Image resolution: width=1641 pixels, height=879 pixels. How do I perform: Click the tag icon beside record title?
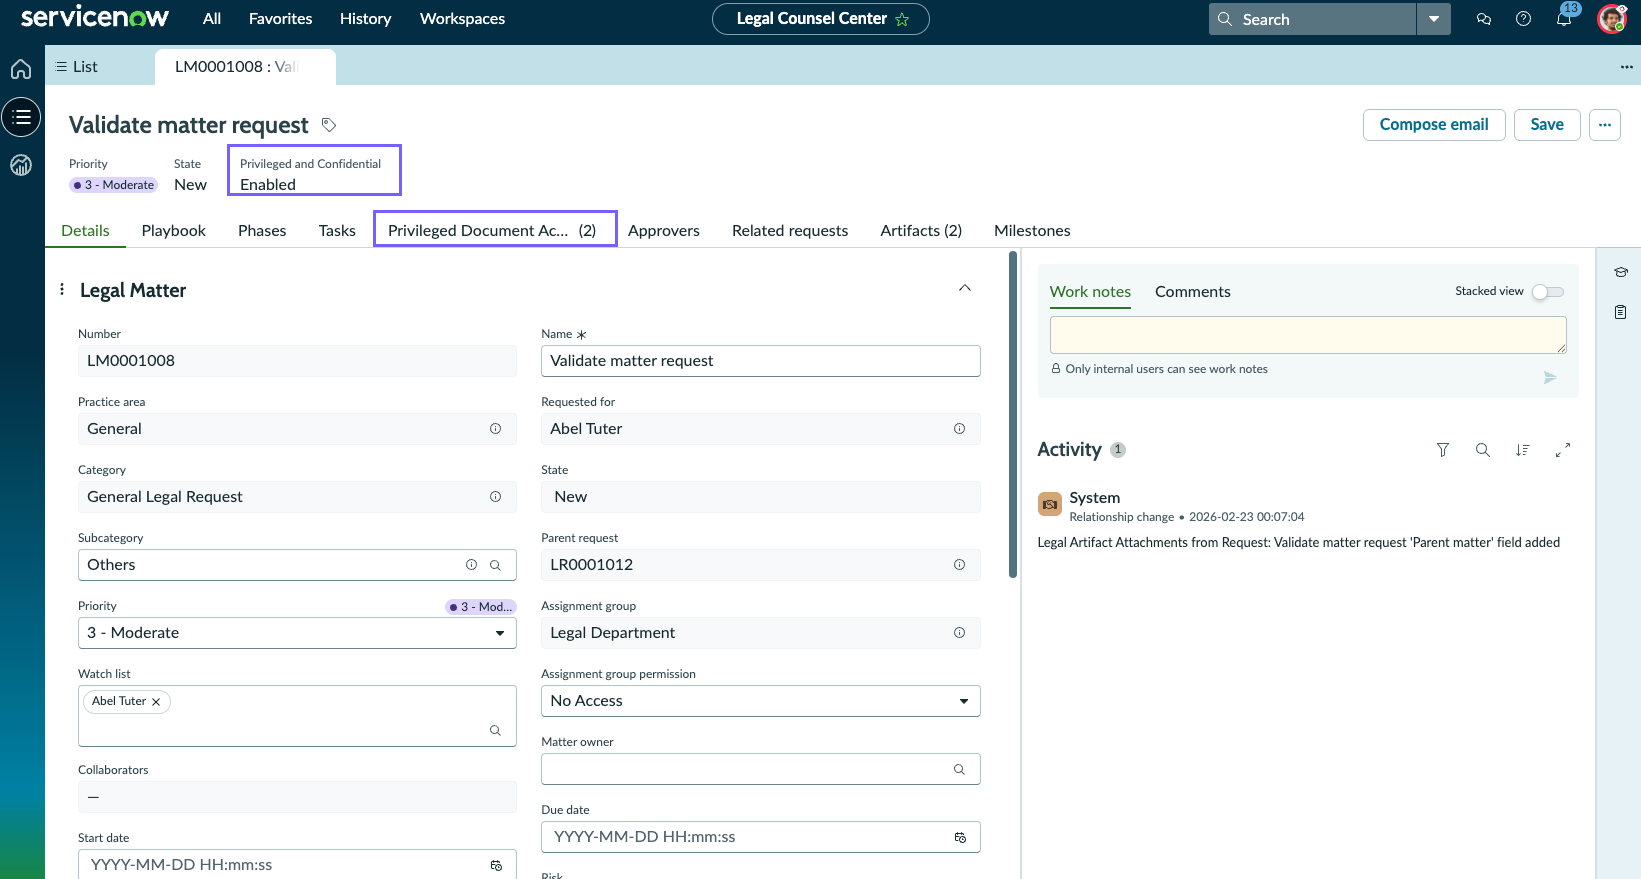pos(329,125)
